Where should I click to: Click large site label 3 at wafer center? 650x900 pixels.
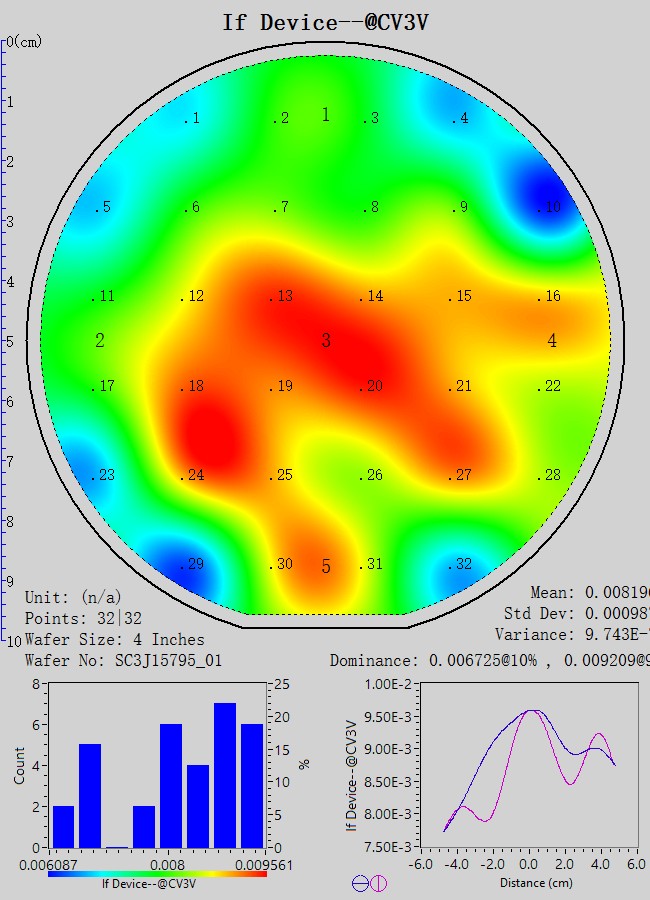325,342
